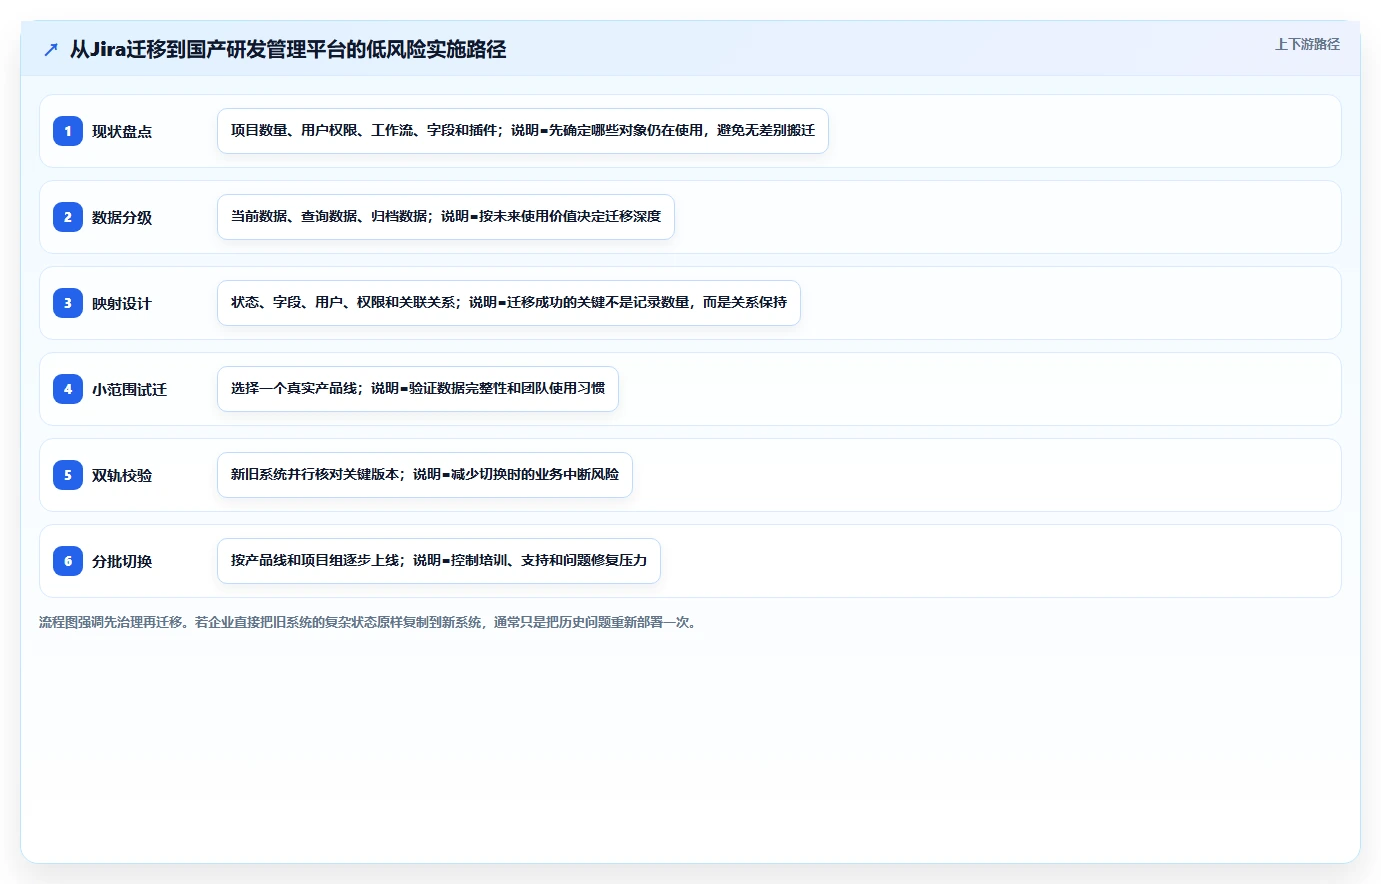Click the step 5 number badge

(68, 475)
